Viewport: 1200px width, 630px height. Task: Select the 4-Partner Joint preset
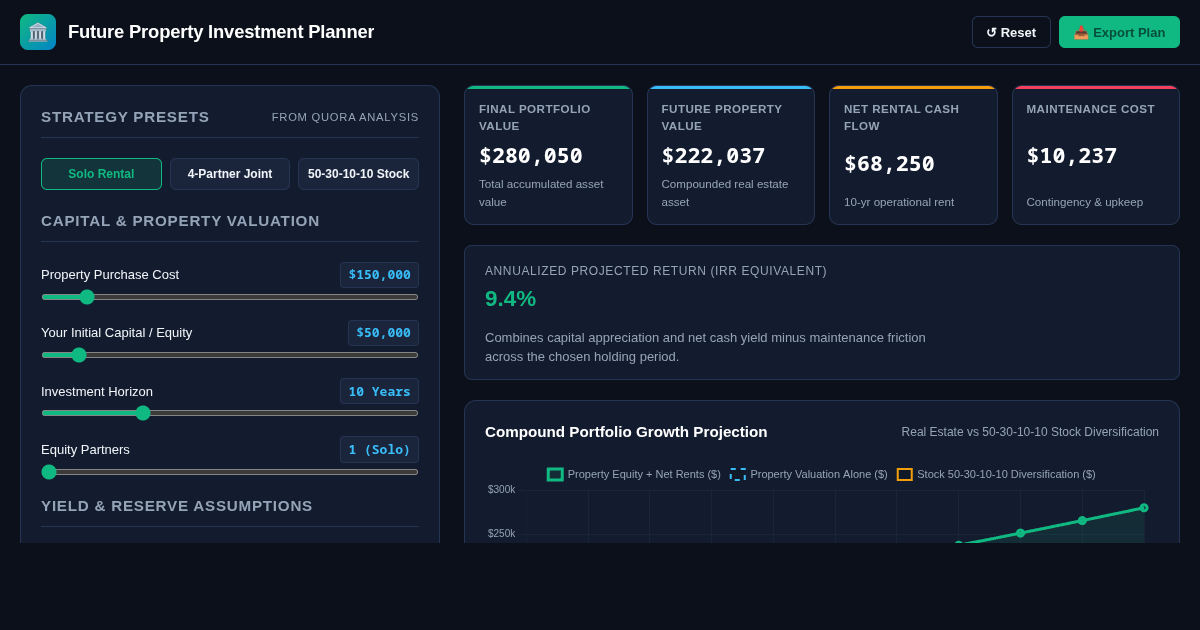pyautogui.click(x=230, y=174)
